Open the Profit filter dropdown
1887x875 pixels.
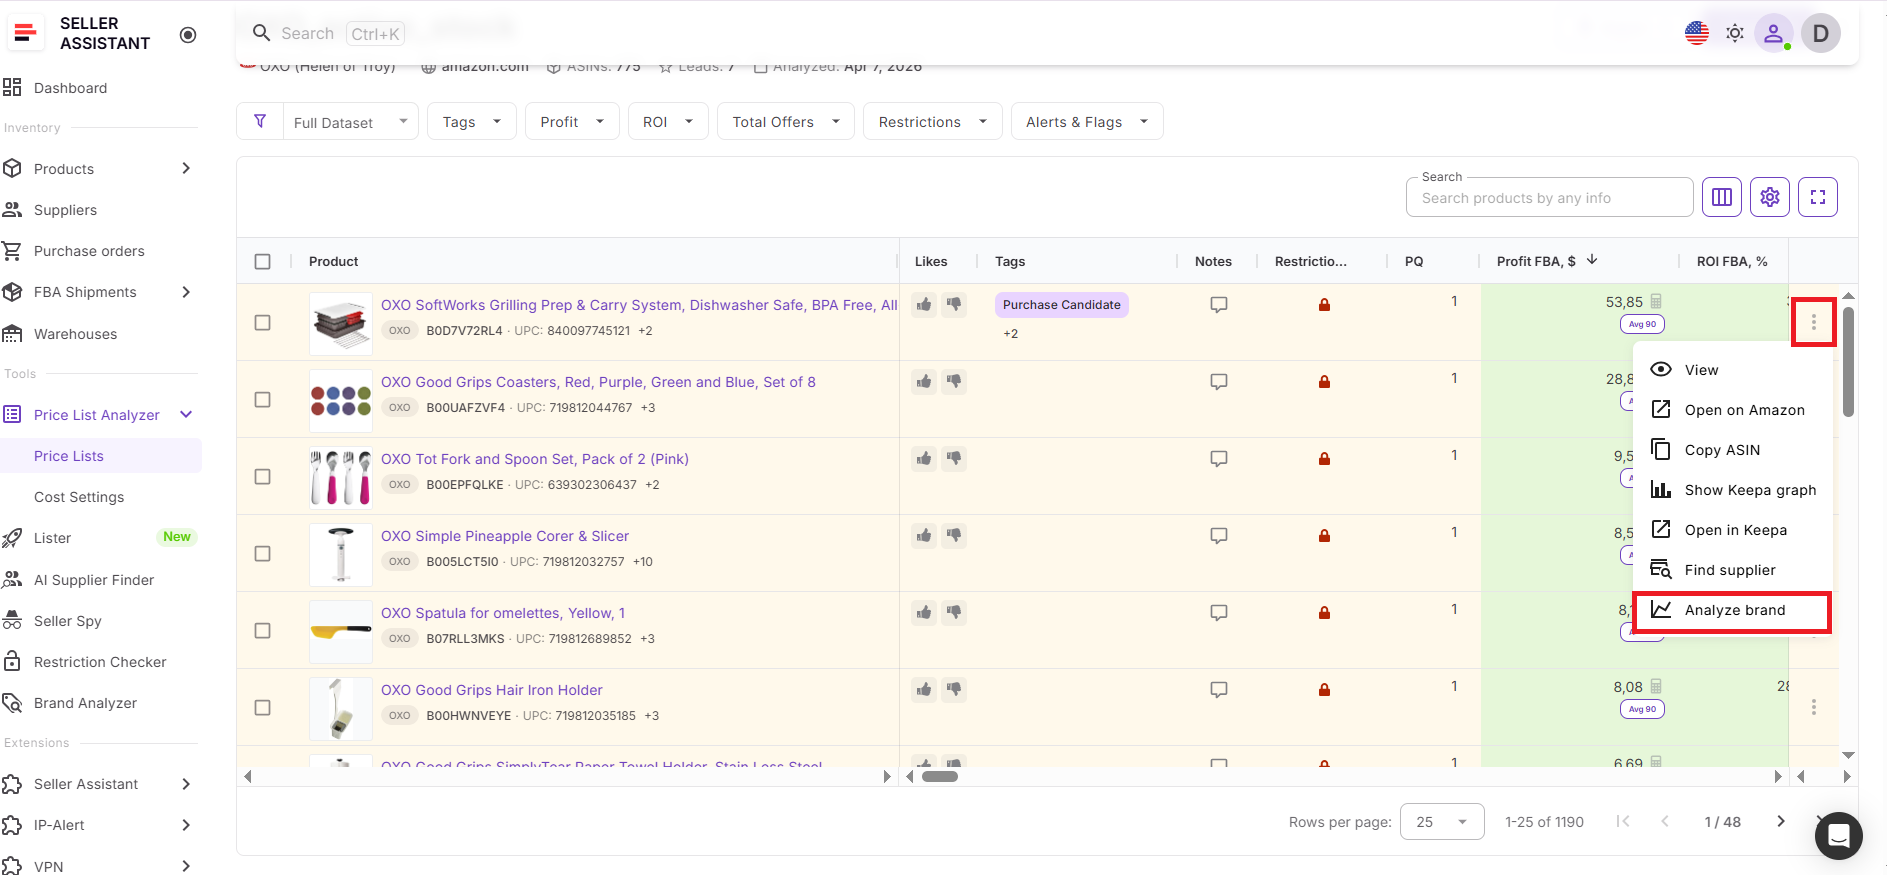(x=572, y=122)
